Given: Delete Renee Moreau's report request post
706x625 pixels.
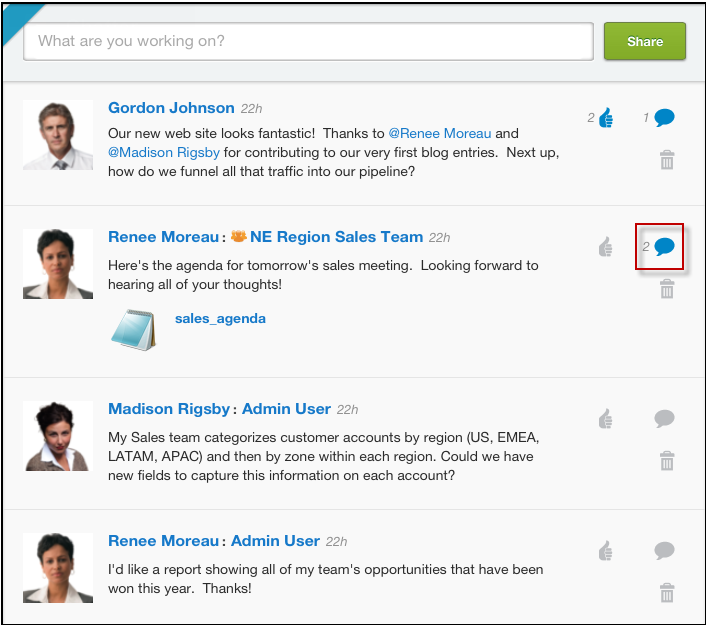Looking at the screenshot, I should [x=667, y=593].
